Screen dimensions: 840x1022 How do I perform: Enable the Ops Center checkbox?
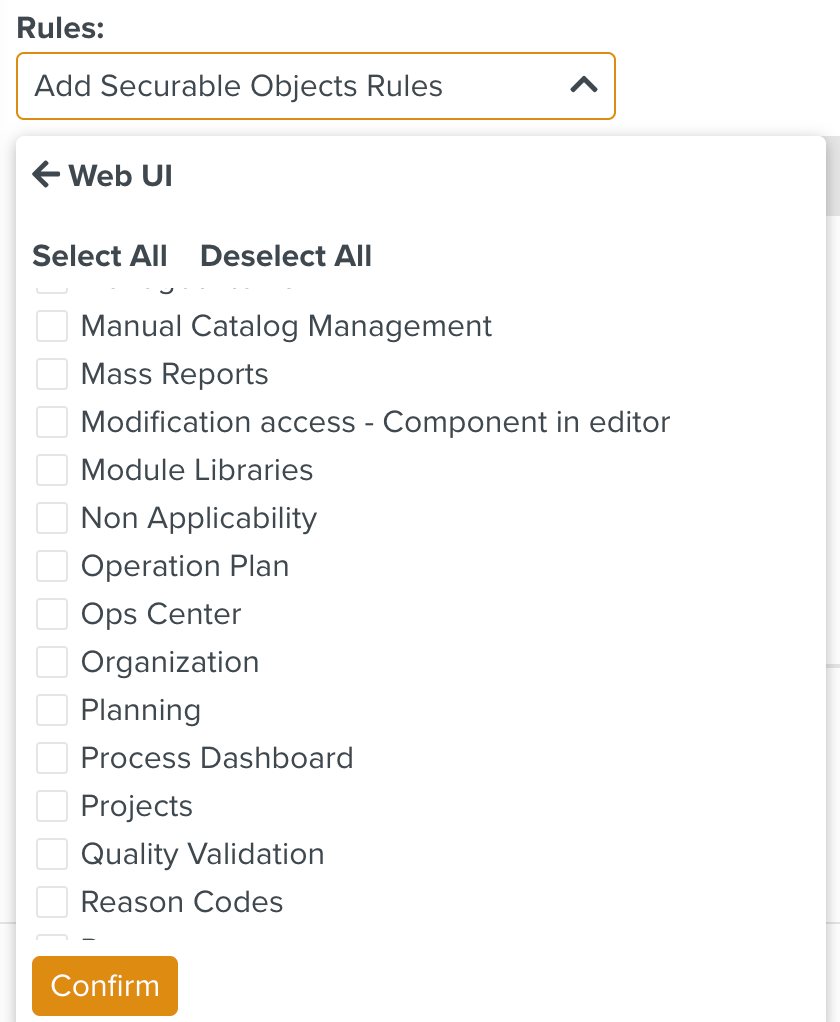52,614
